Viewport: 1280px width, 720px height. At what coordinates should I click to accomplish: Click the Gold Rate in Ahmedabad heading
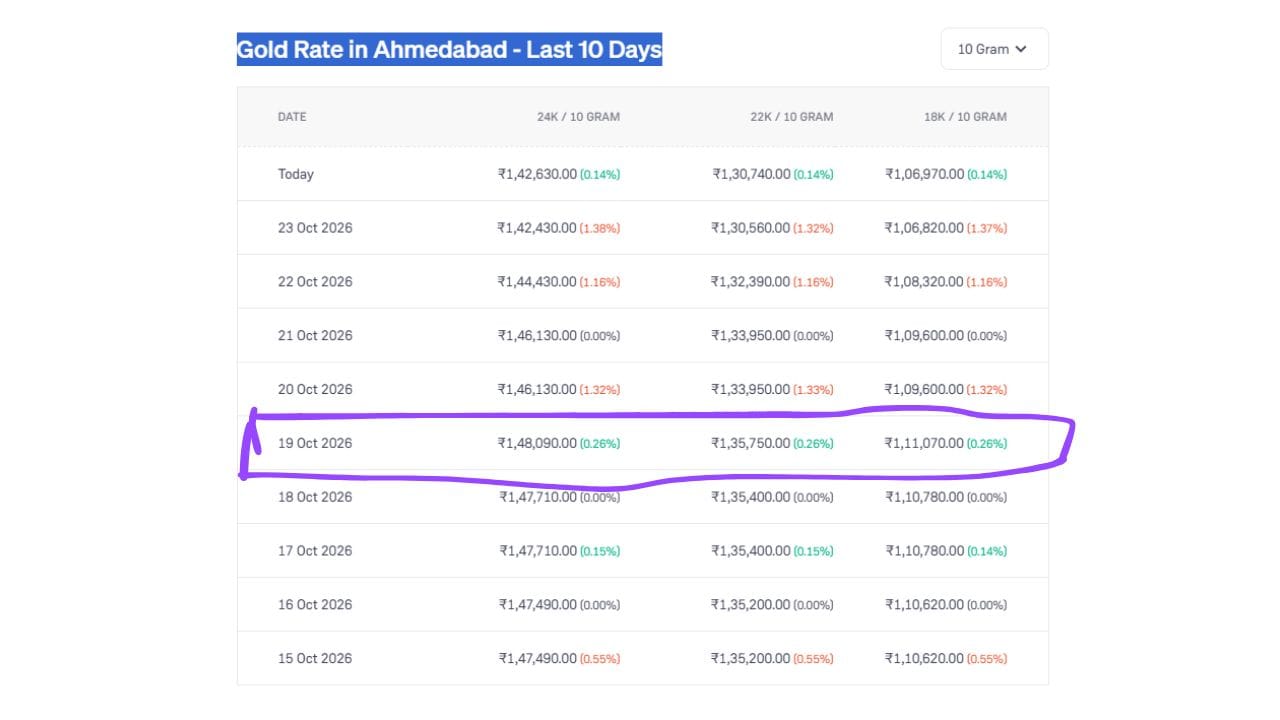point(449,49)
